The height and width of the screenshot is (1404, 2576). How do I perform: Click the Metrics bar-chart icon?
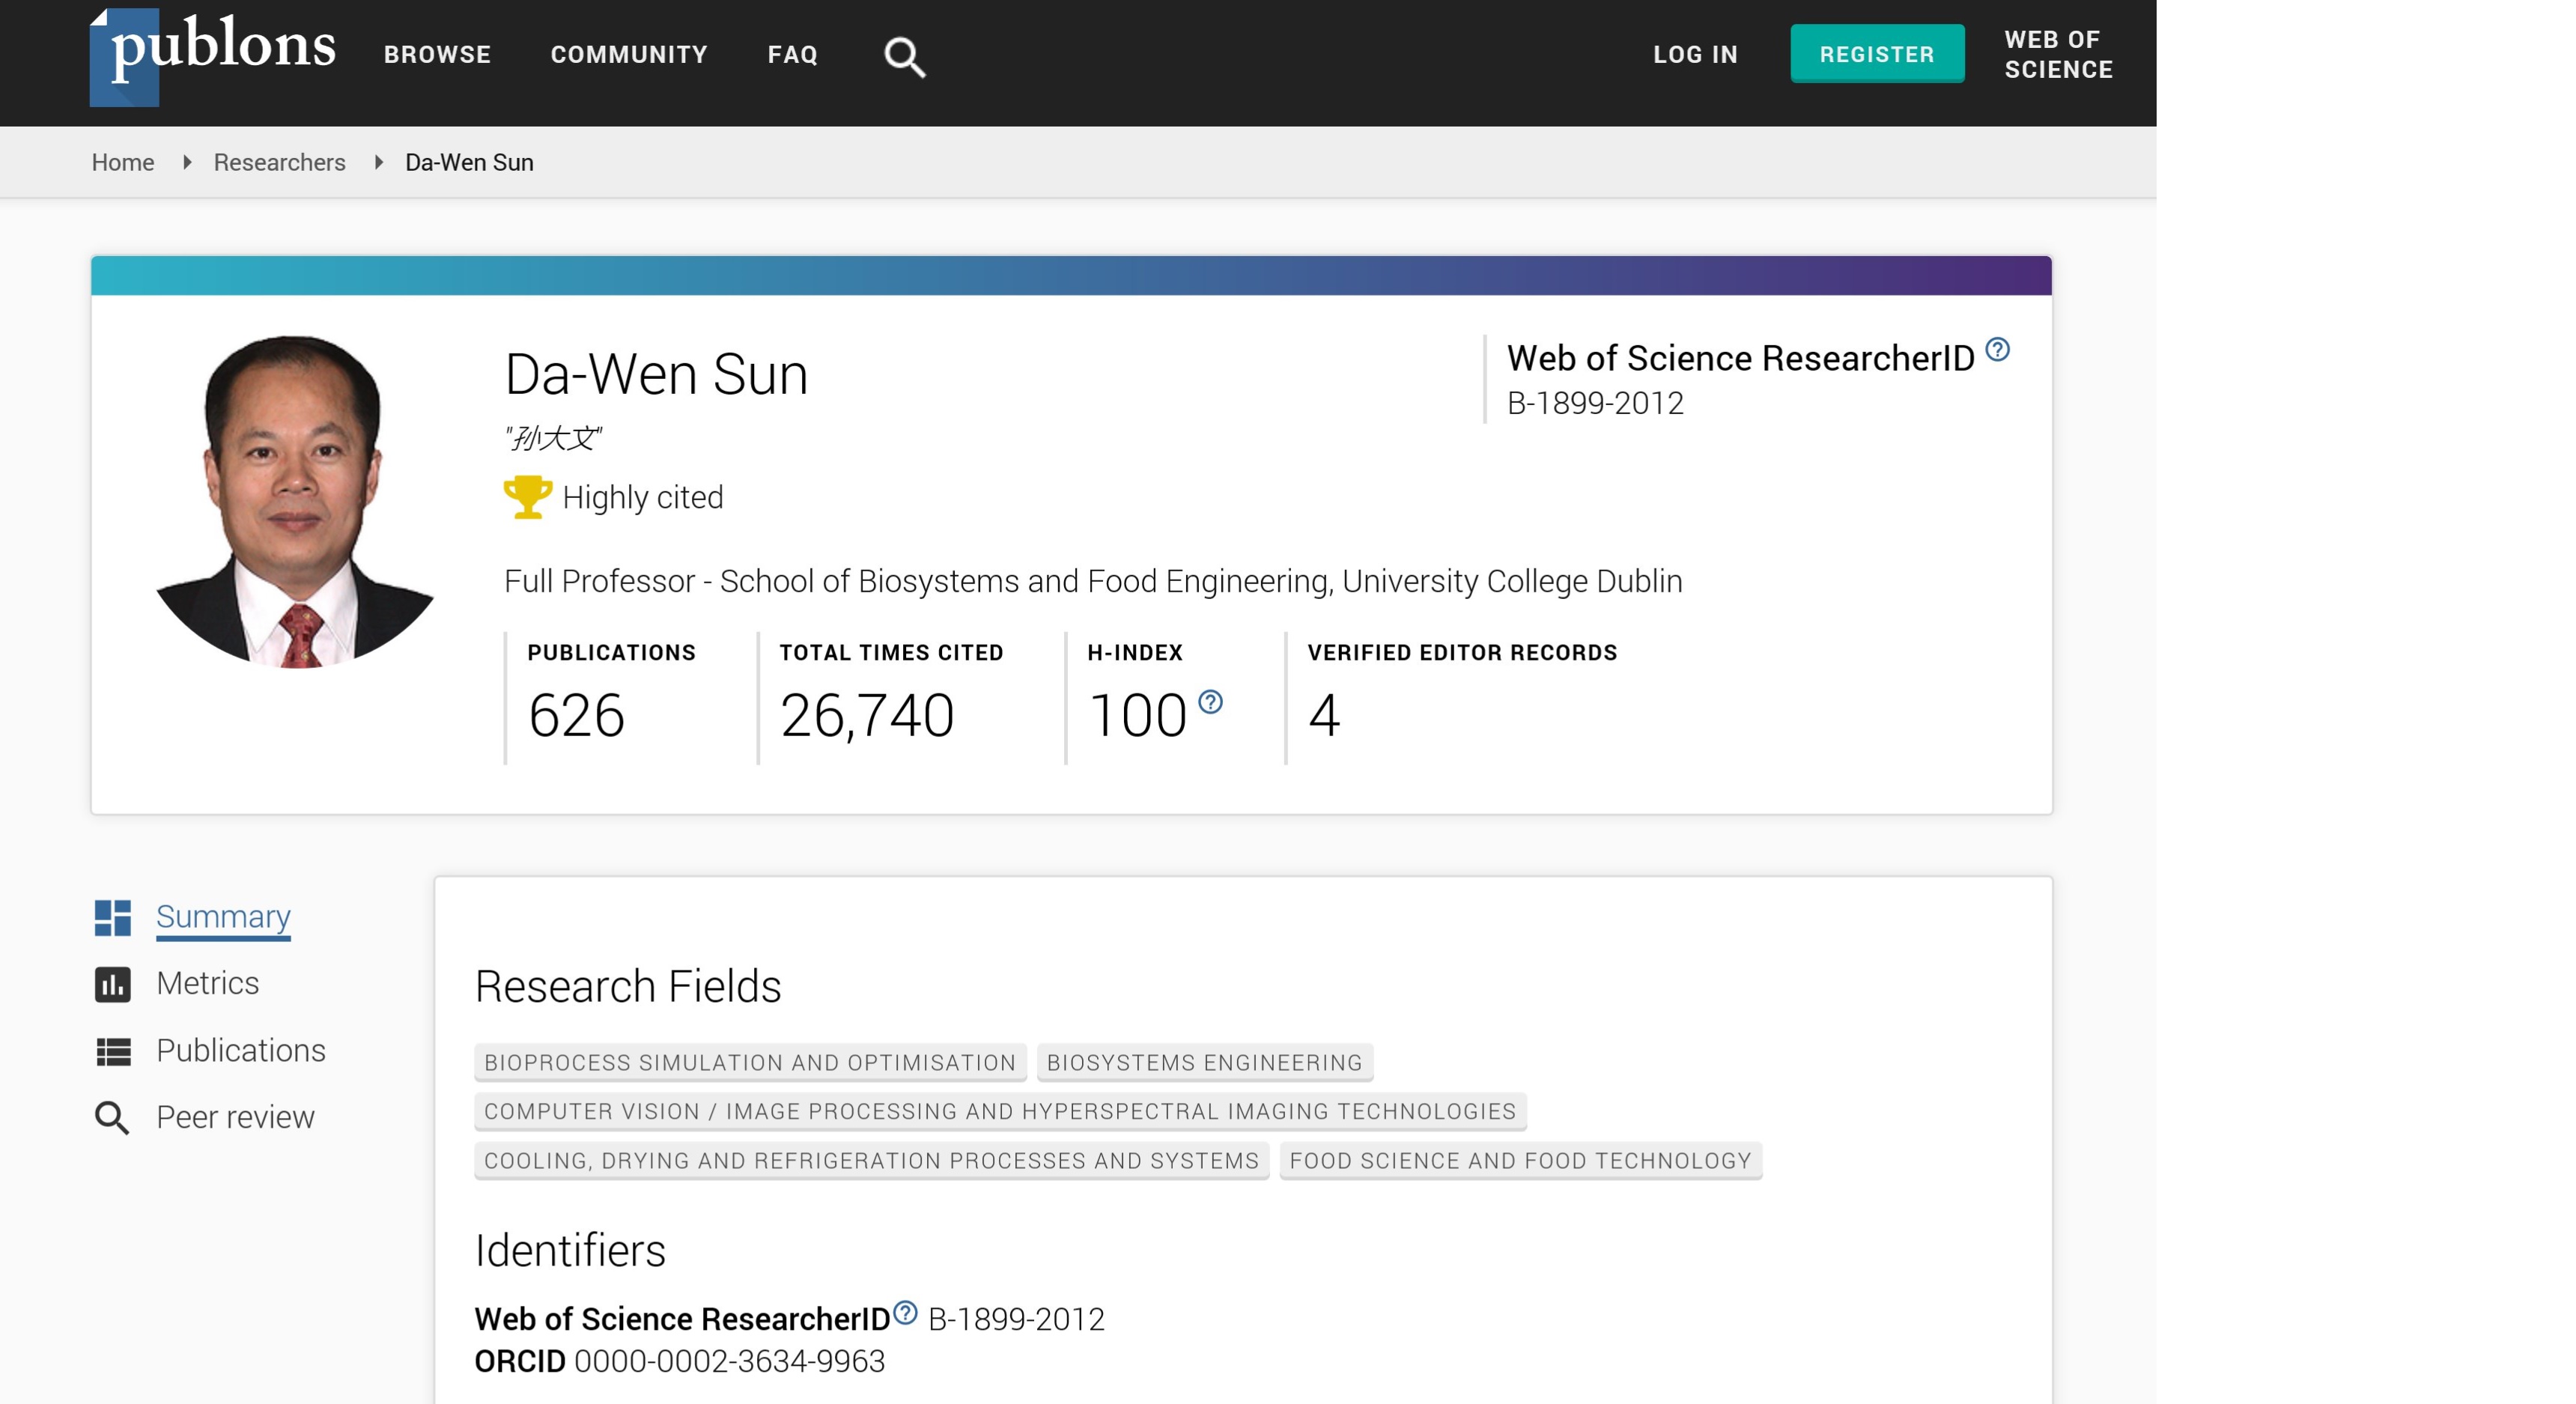(x=113, y=984)
